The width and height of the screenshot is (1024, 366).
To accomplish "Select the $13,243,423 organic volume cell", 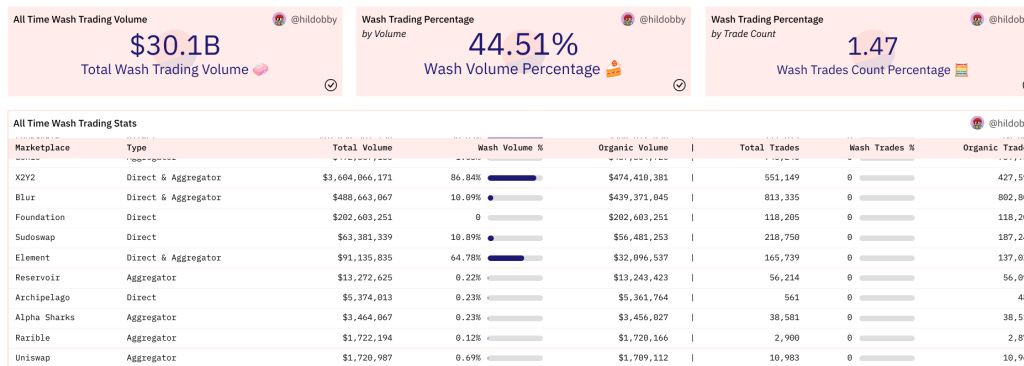I will coord(641,278).
